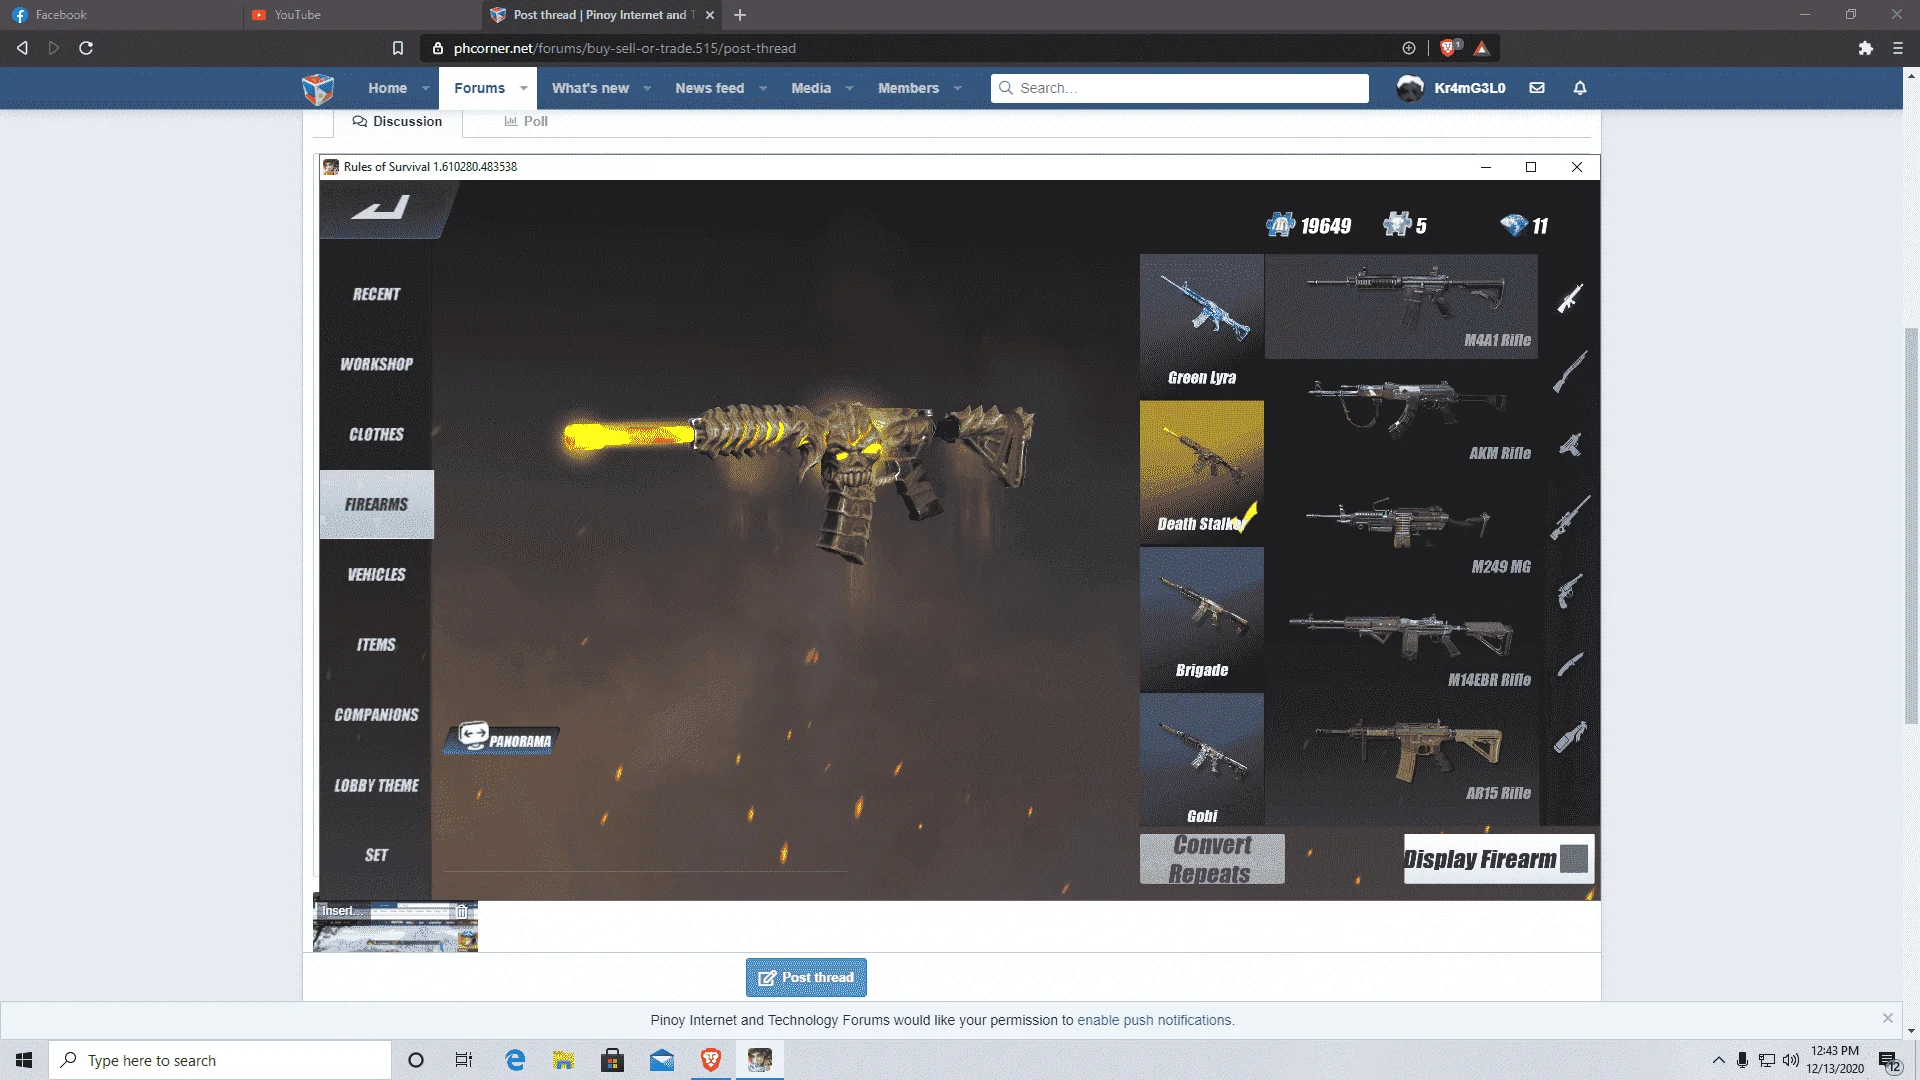Open the WORKSHOP menu in the game sidebar
1920x1080 pixels.
click(x=376, y=364)
